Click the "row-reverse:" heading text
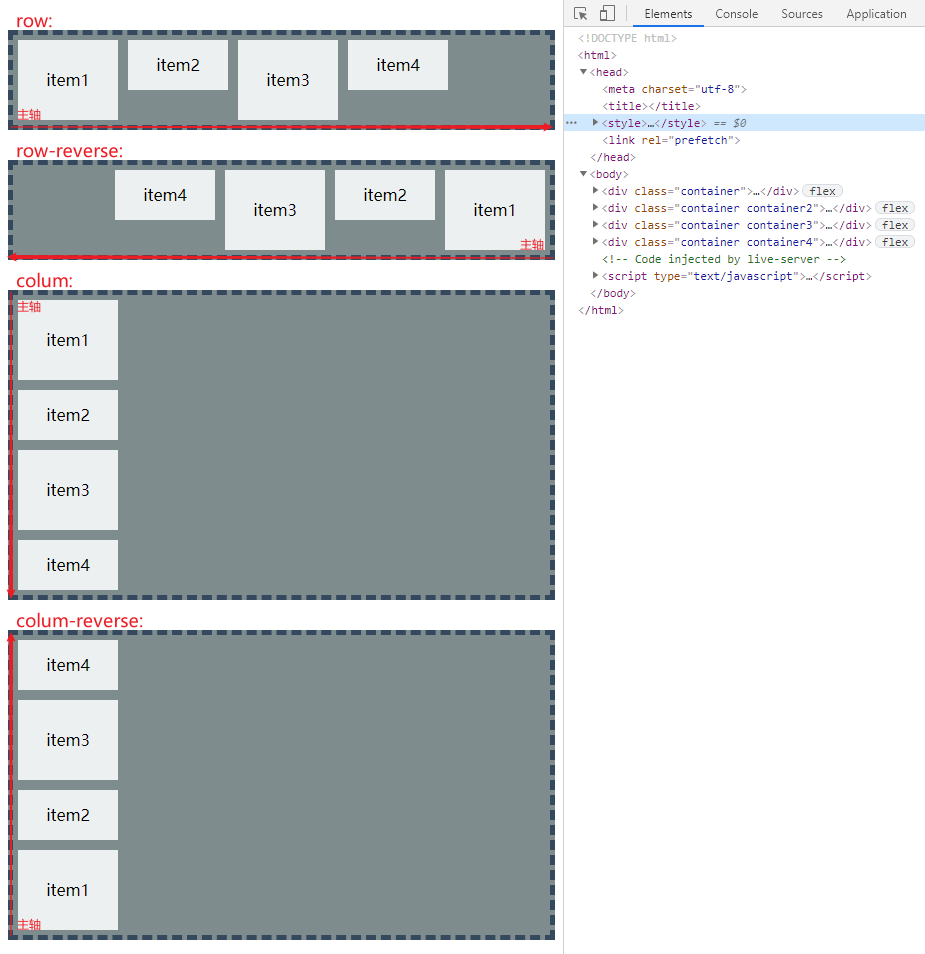Screen dimensions: 925x954 point(69,150)
